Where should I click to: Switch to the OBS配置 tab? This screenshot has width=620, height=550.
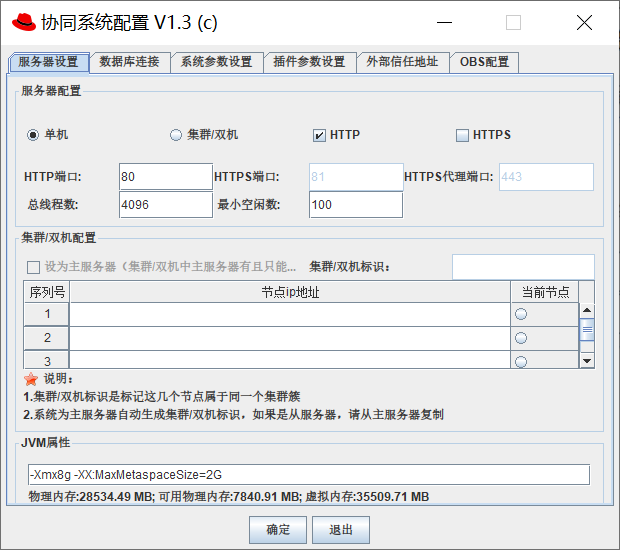[x=484, y=62]
